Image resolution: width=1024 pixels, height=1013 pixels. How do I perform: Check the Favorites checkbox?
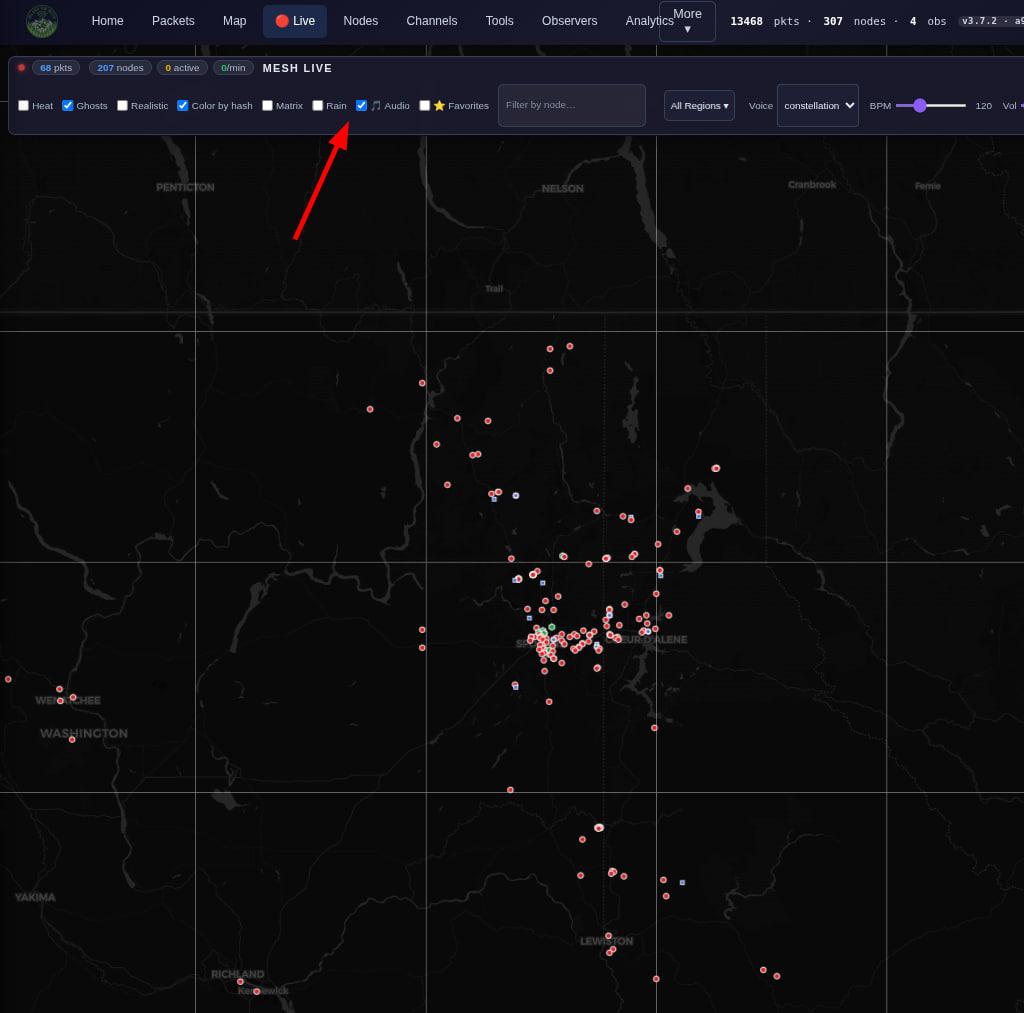[424, 105]
